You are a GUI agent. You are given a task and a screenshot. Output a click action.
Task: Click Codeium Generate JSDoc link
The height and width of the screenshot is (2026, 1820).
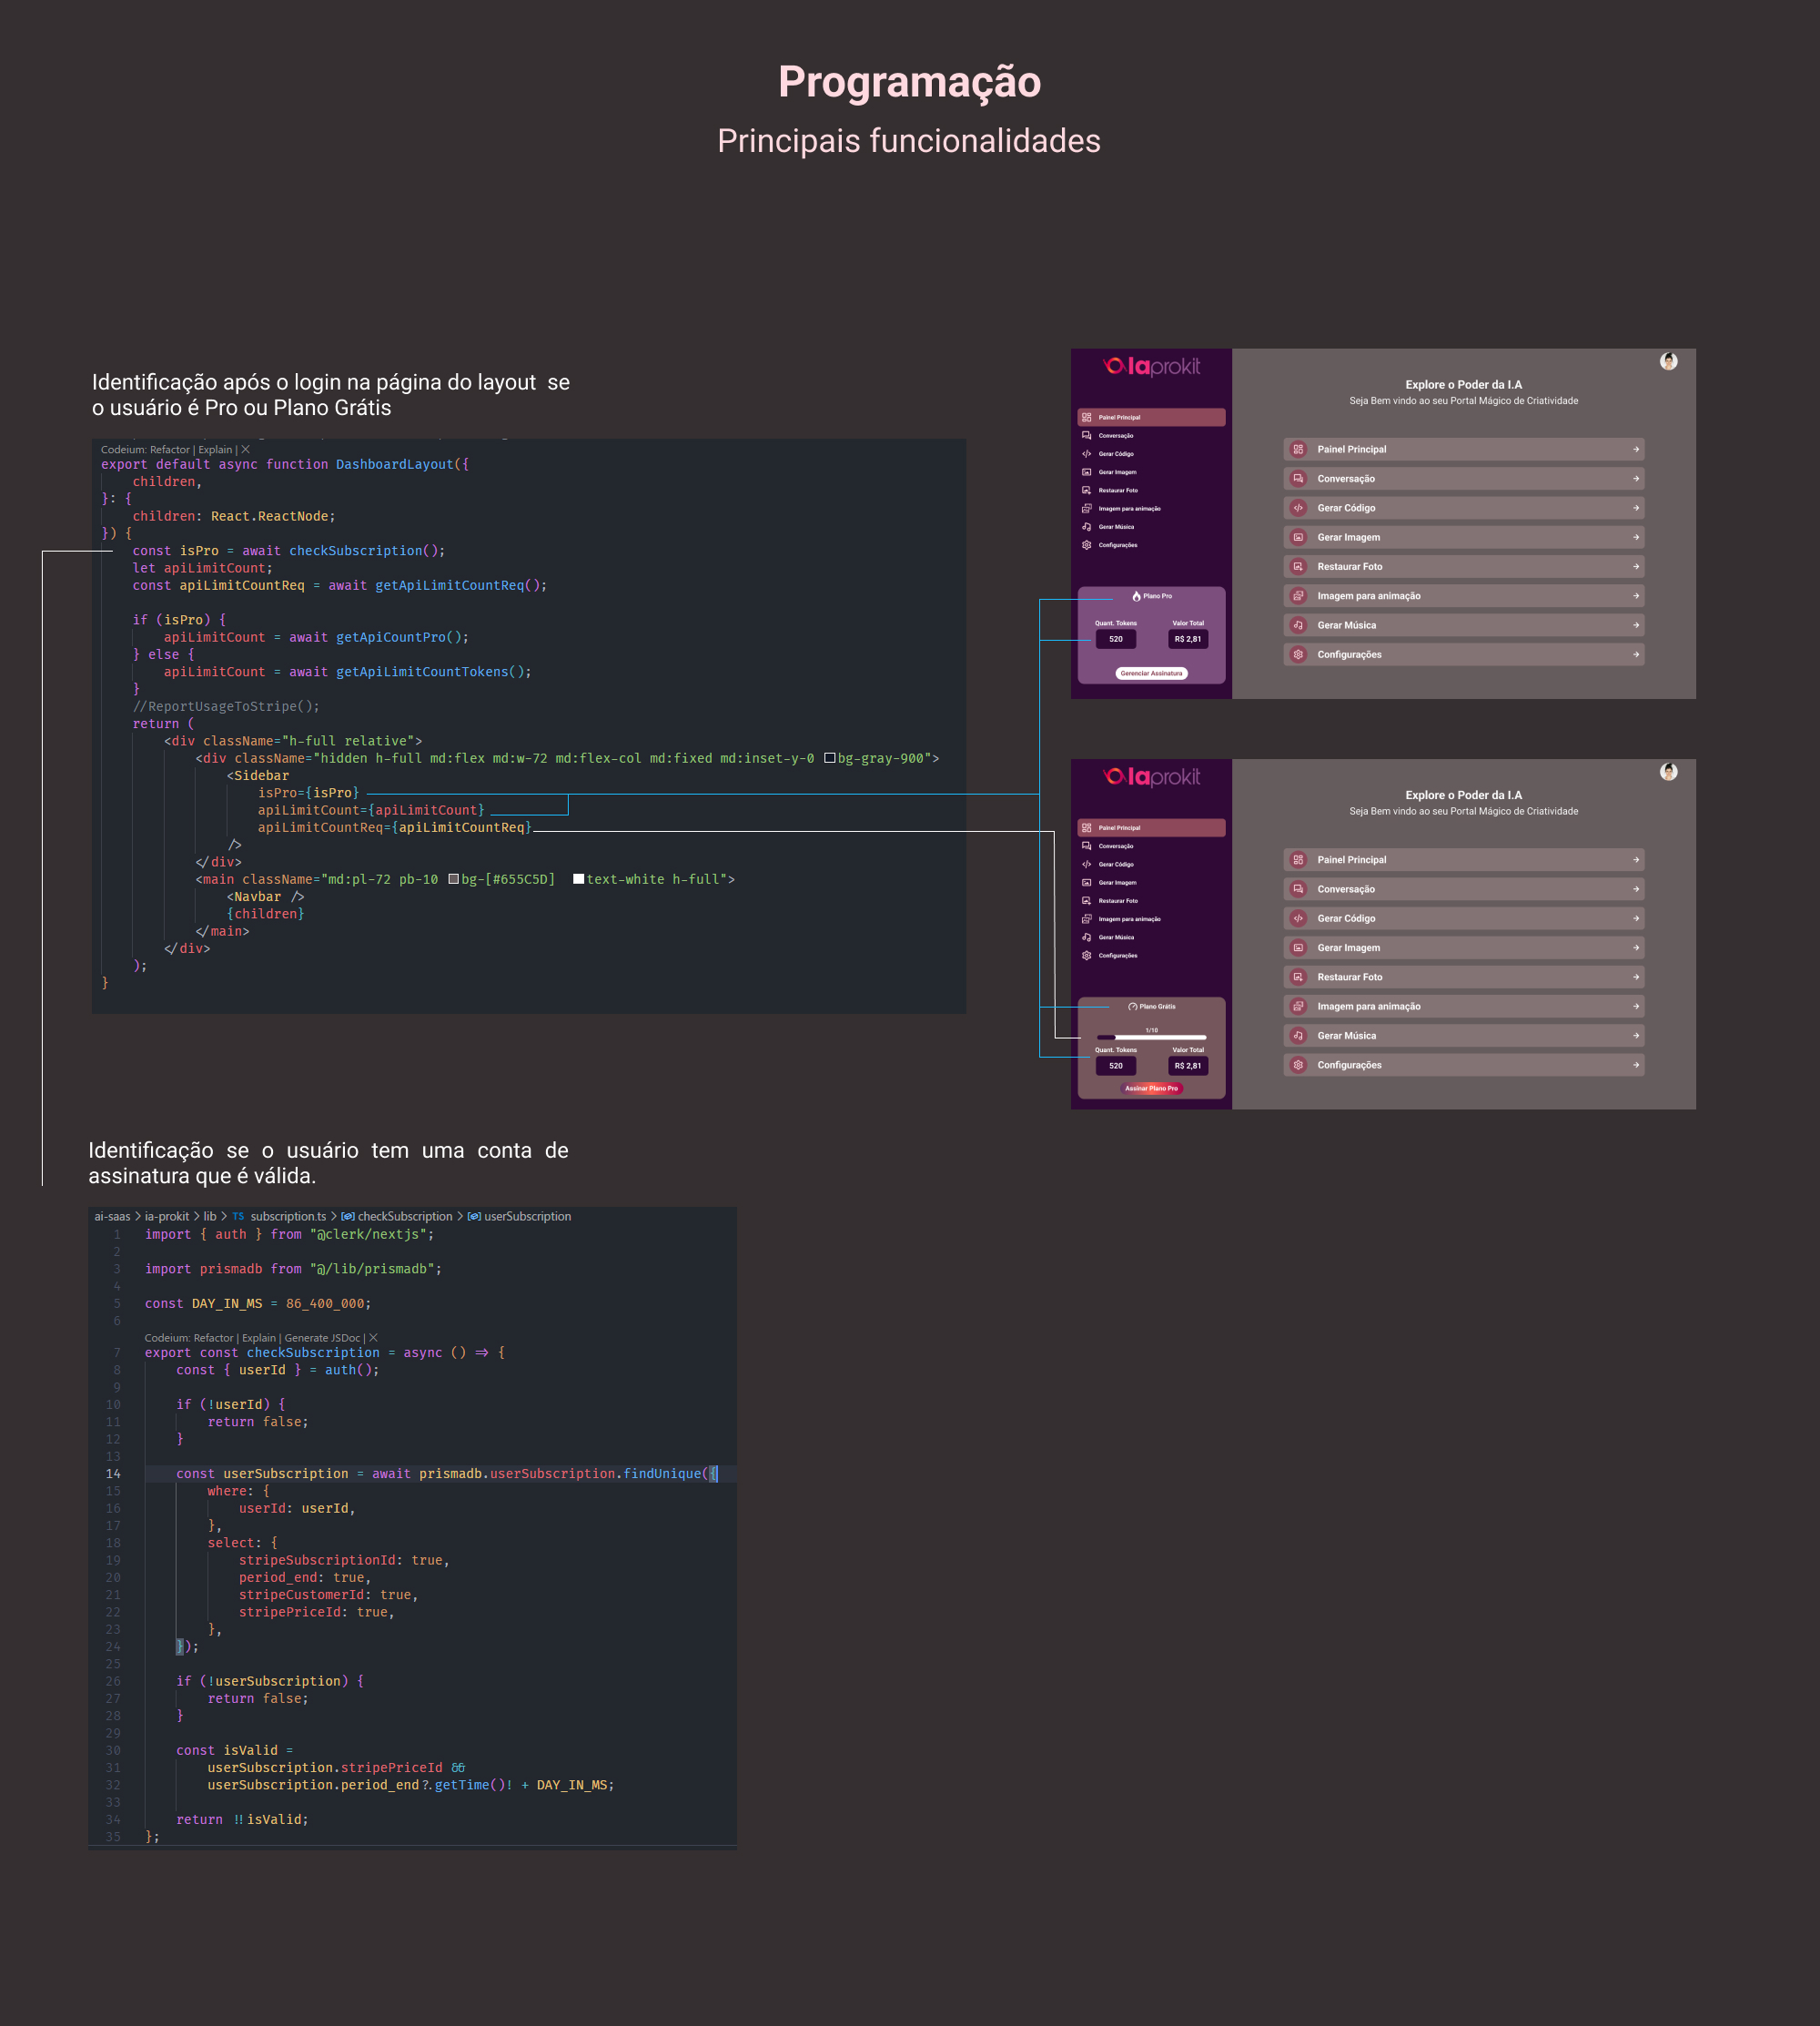coord(322,1338)
